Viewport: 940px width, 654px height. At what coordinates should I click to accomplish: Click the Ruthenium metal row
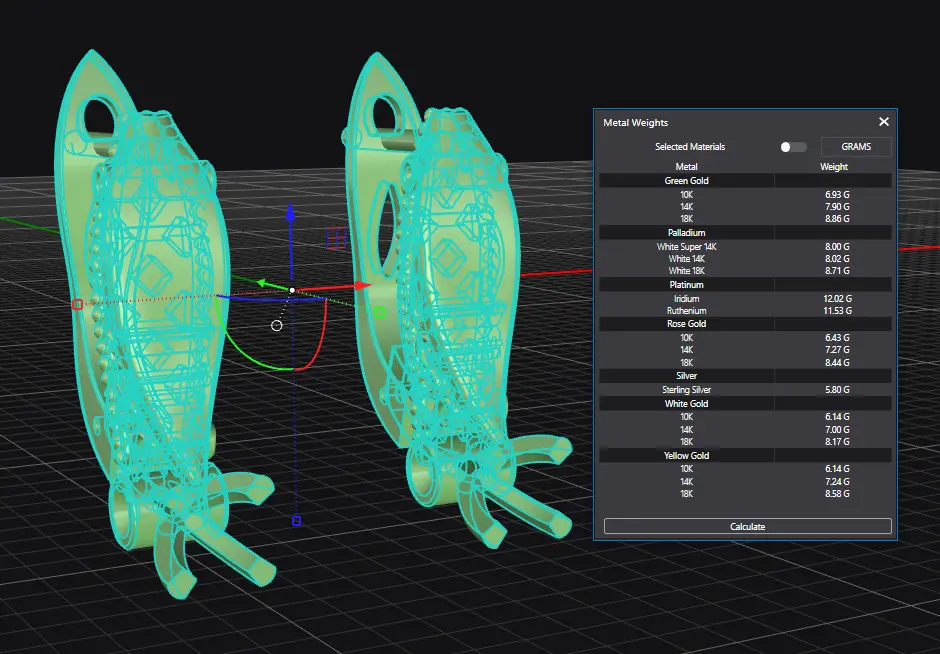(745, 311)
